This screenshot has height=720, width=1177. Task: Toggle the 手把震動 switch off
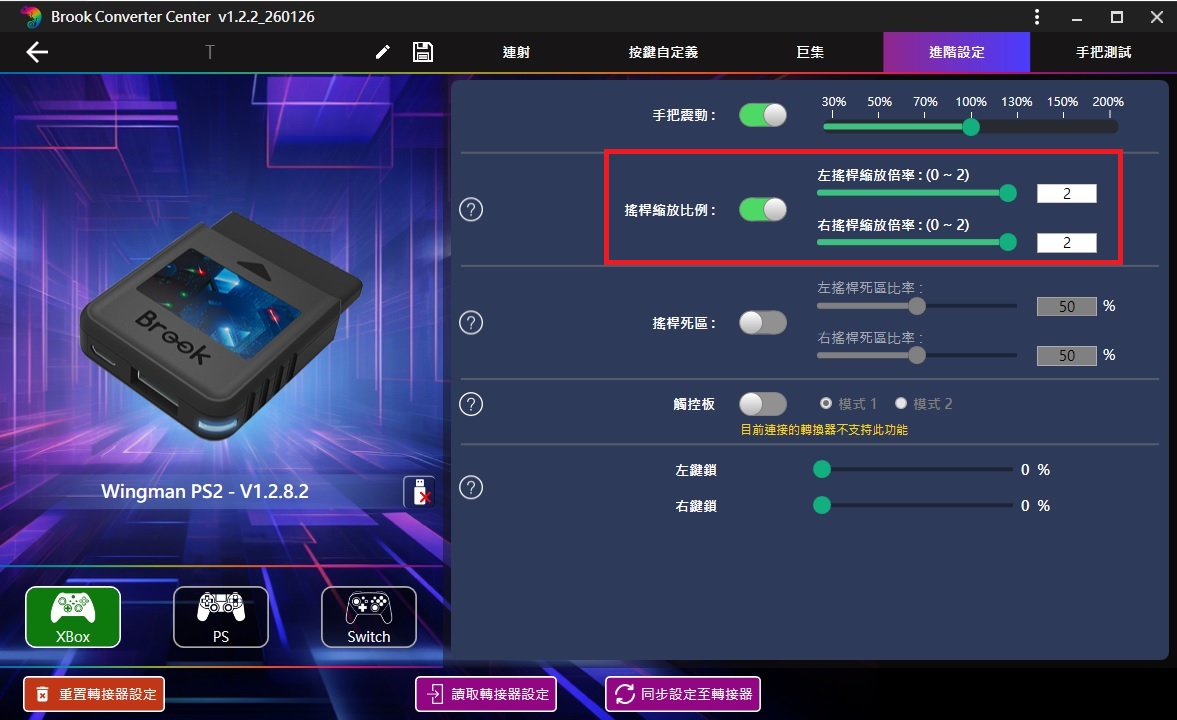click(763, 115)
